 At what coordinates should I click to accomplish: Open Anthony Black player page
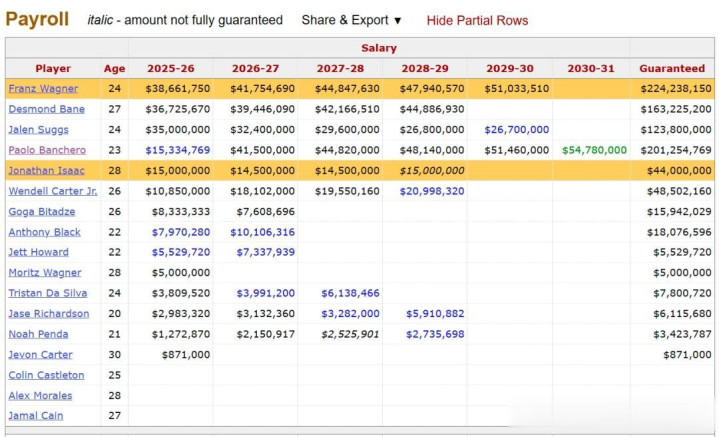(x=44, y=232)
